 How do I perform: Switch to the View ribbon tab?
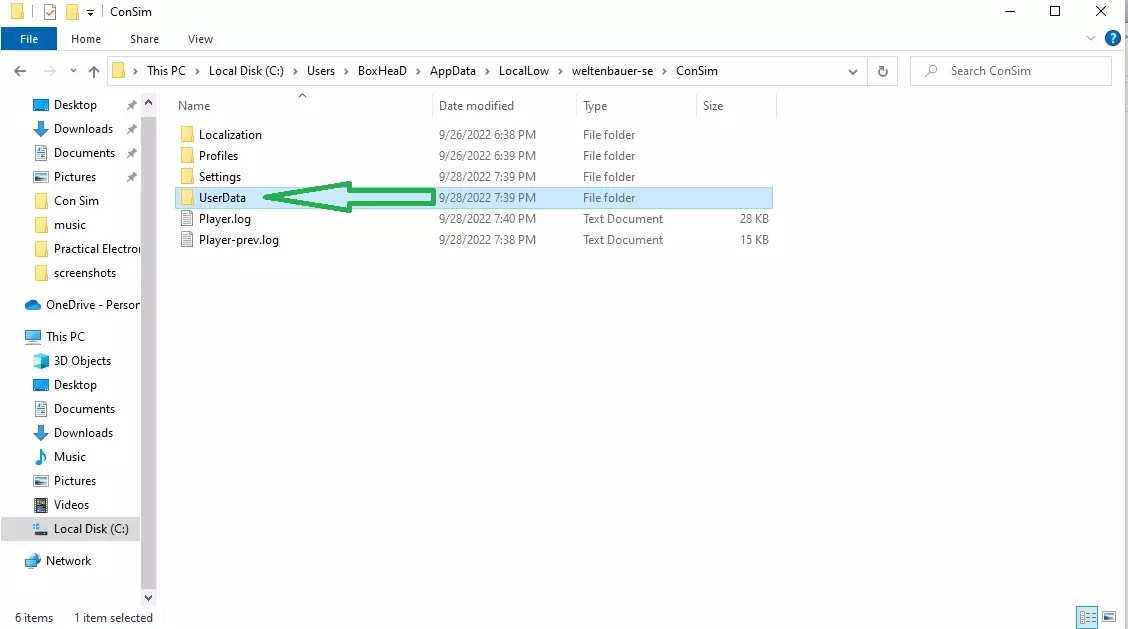(x=200, y=39)
